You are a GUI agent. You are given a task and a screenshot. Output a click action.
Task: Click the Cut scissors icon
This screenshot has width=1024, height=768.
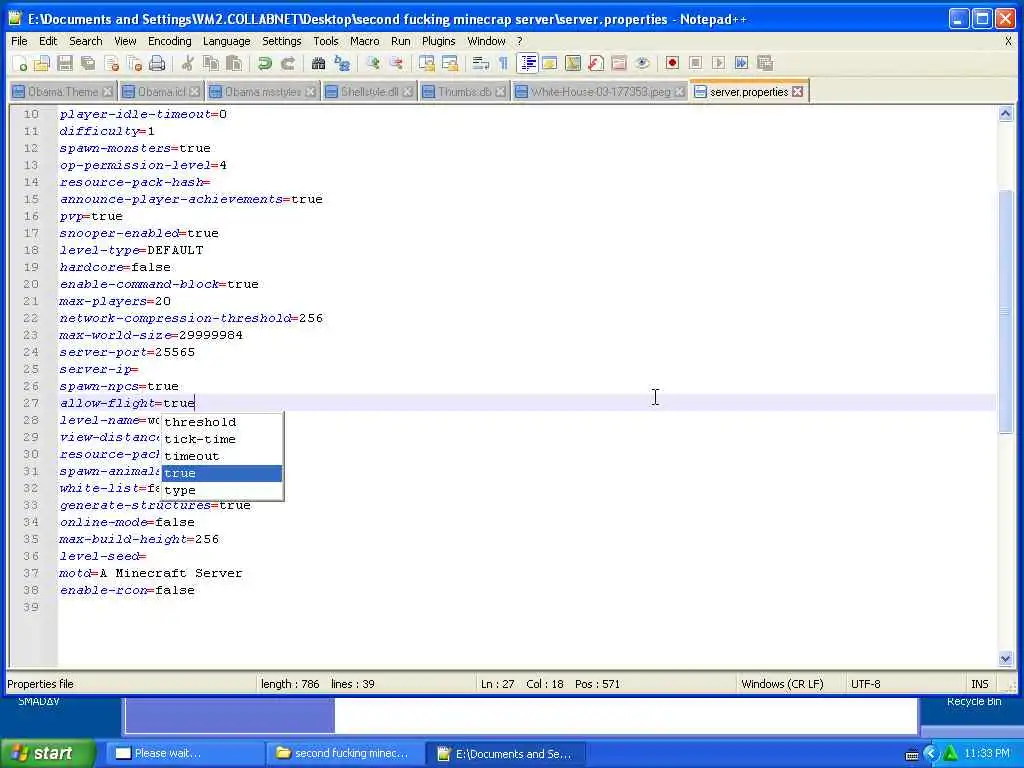[187, 63]
